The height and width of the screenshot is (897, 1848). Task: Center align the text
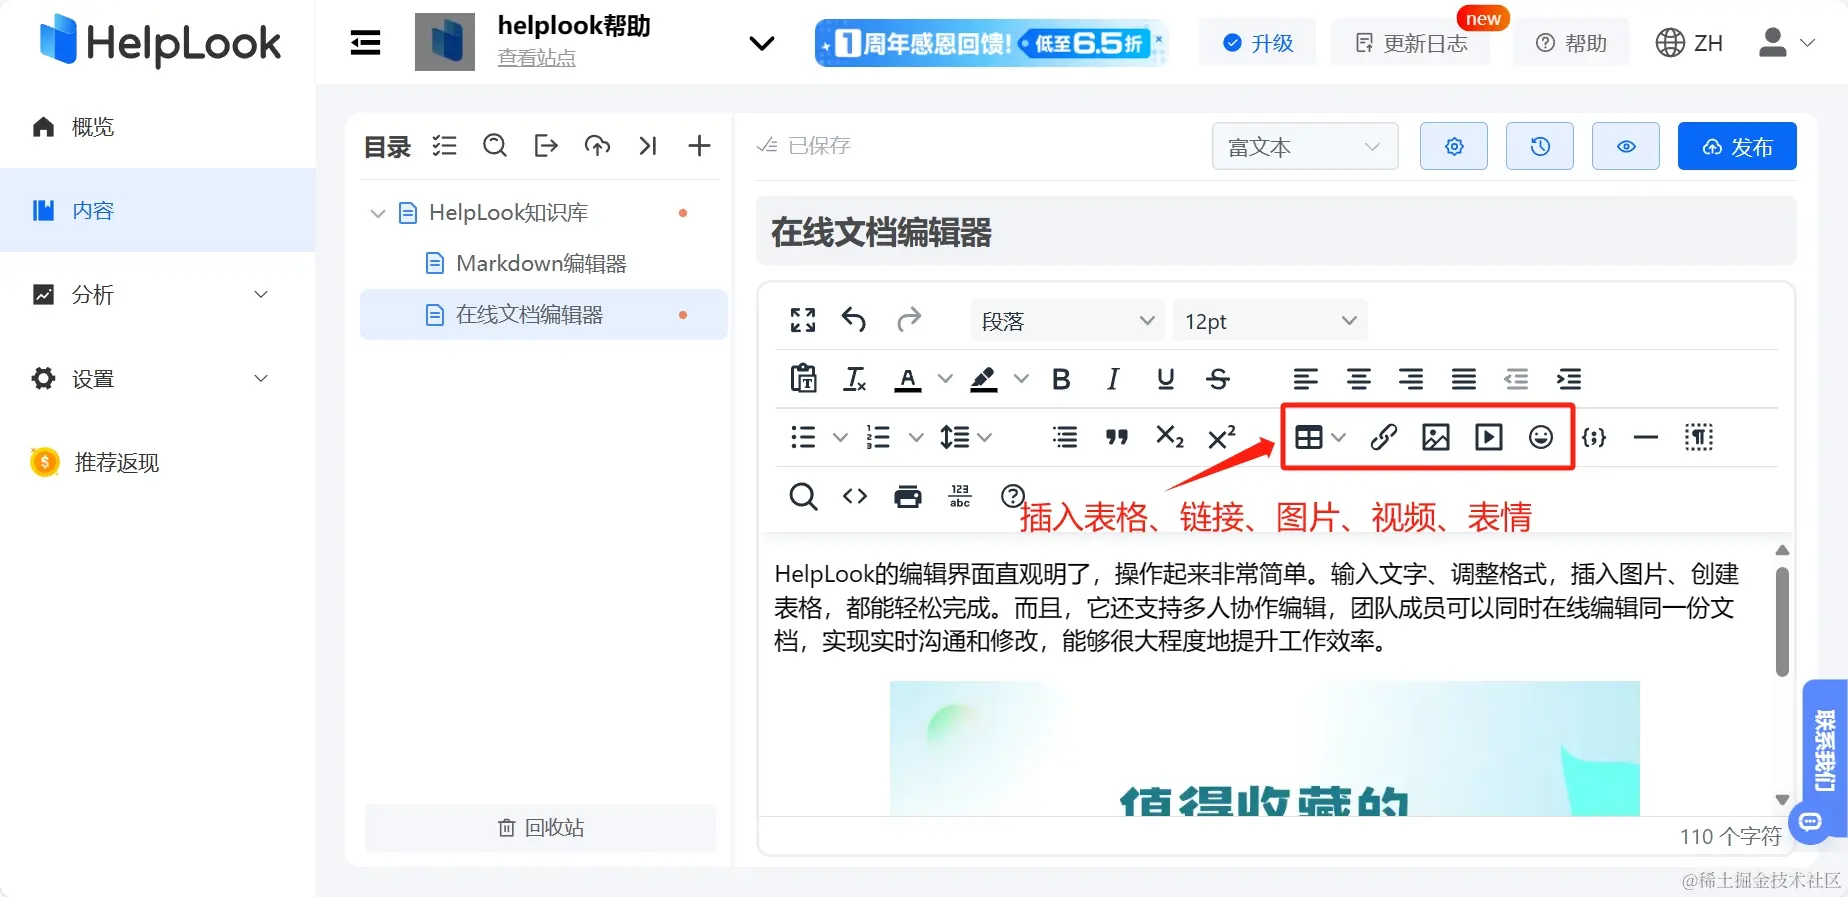point(1358,379)
